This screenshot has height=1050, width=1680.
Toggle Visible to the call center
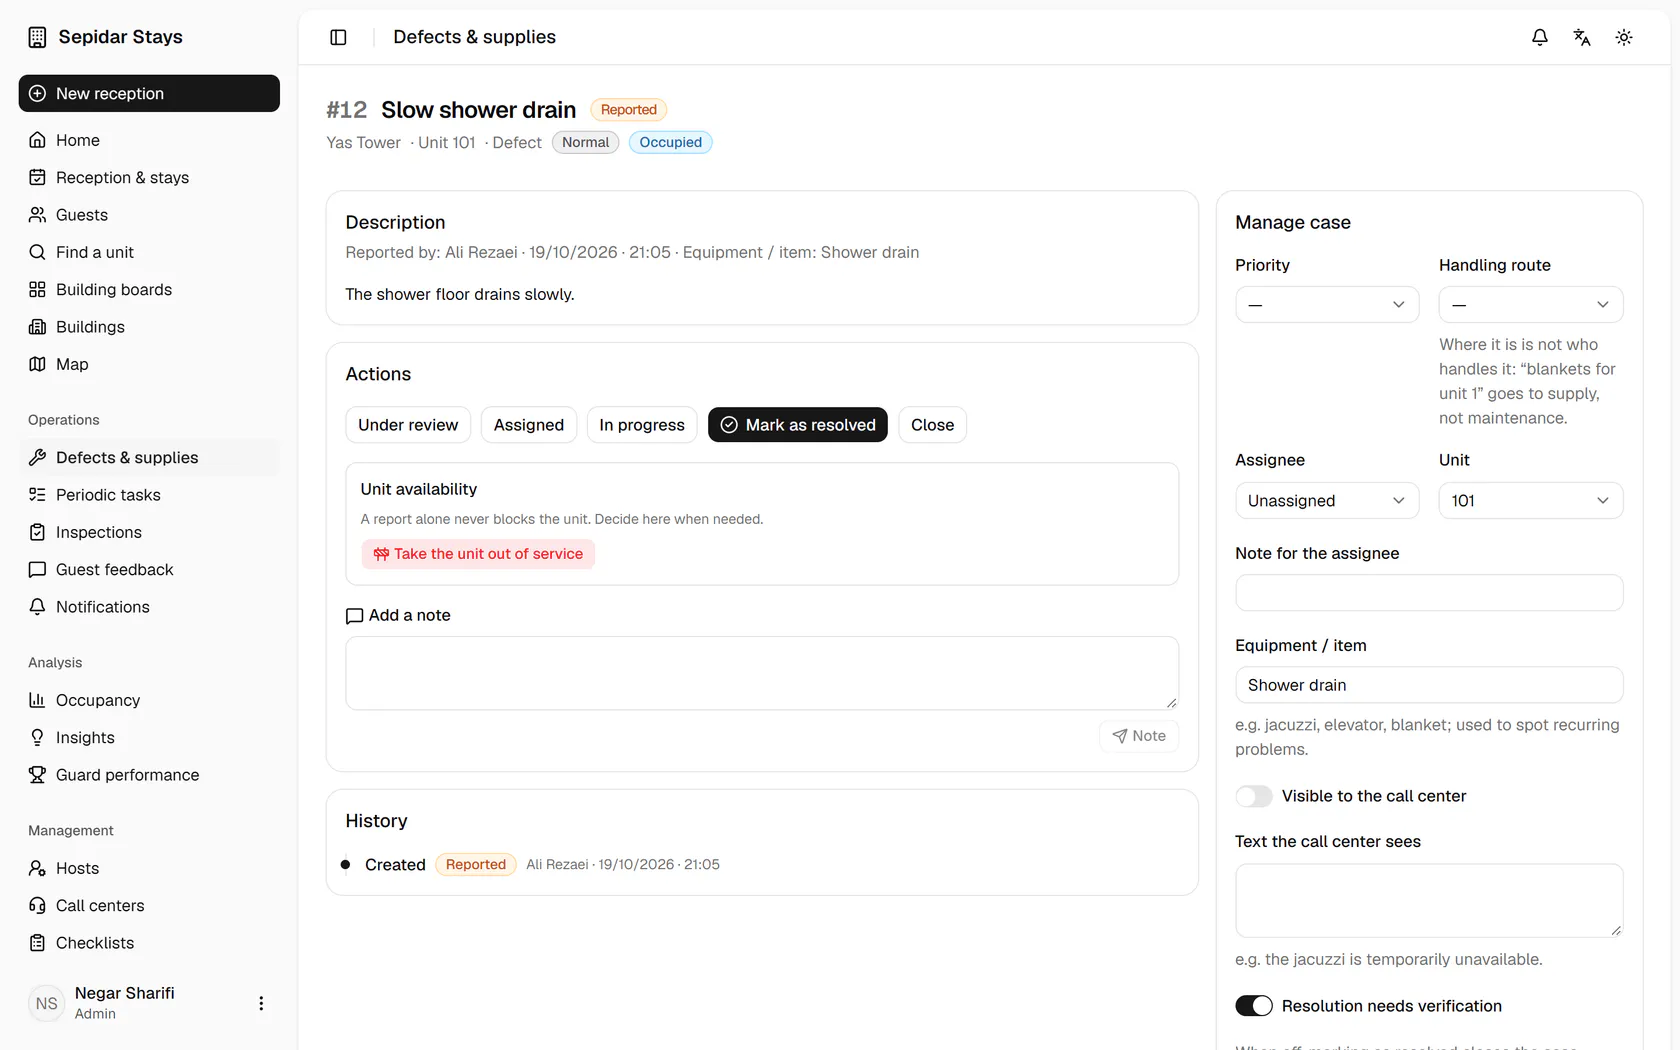[1254, 796]
